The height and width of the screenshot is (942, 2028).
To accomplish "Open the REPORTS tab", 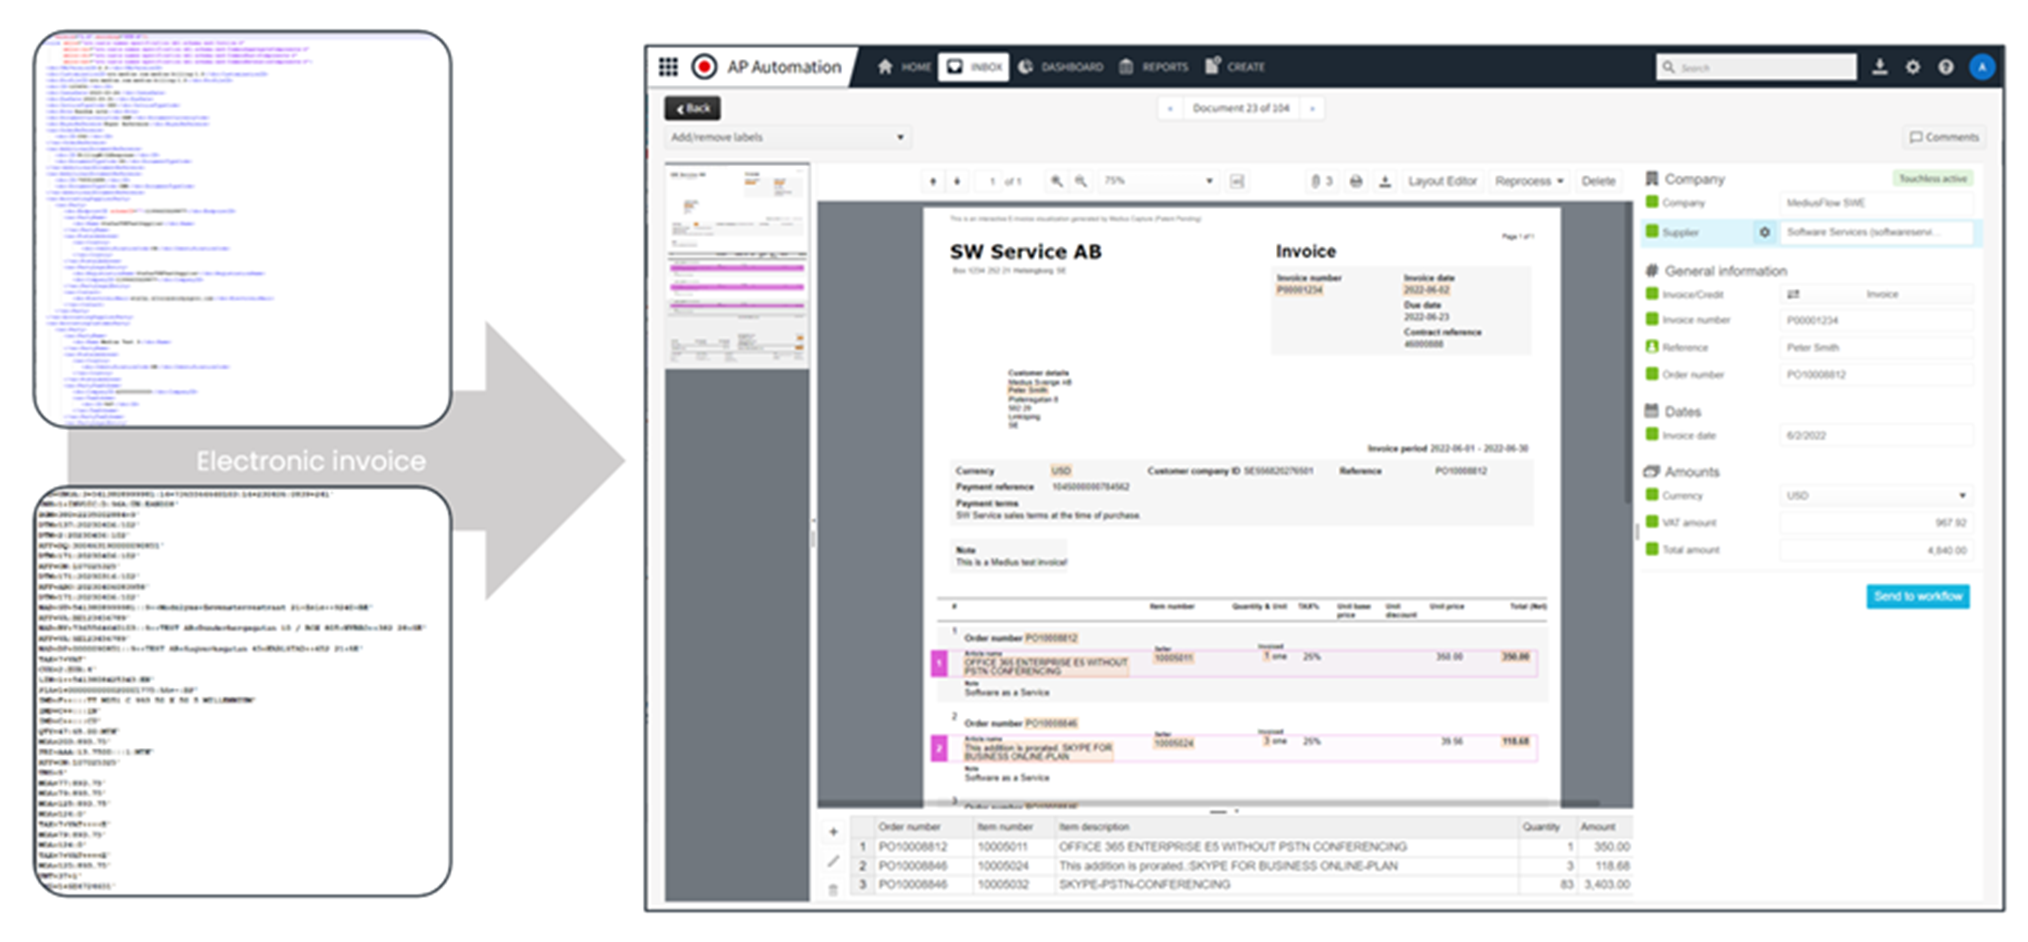I will [1153, 67].
